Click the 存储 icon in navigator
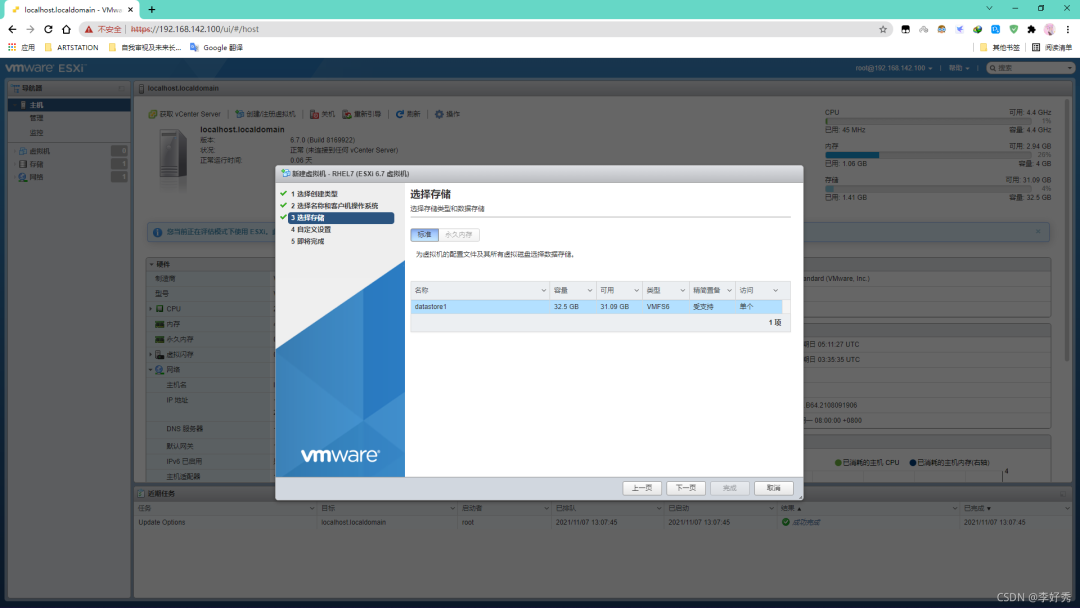The width and height of the screenshot is (1080, 608). click(23, 164)
